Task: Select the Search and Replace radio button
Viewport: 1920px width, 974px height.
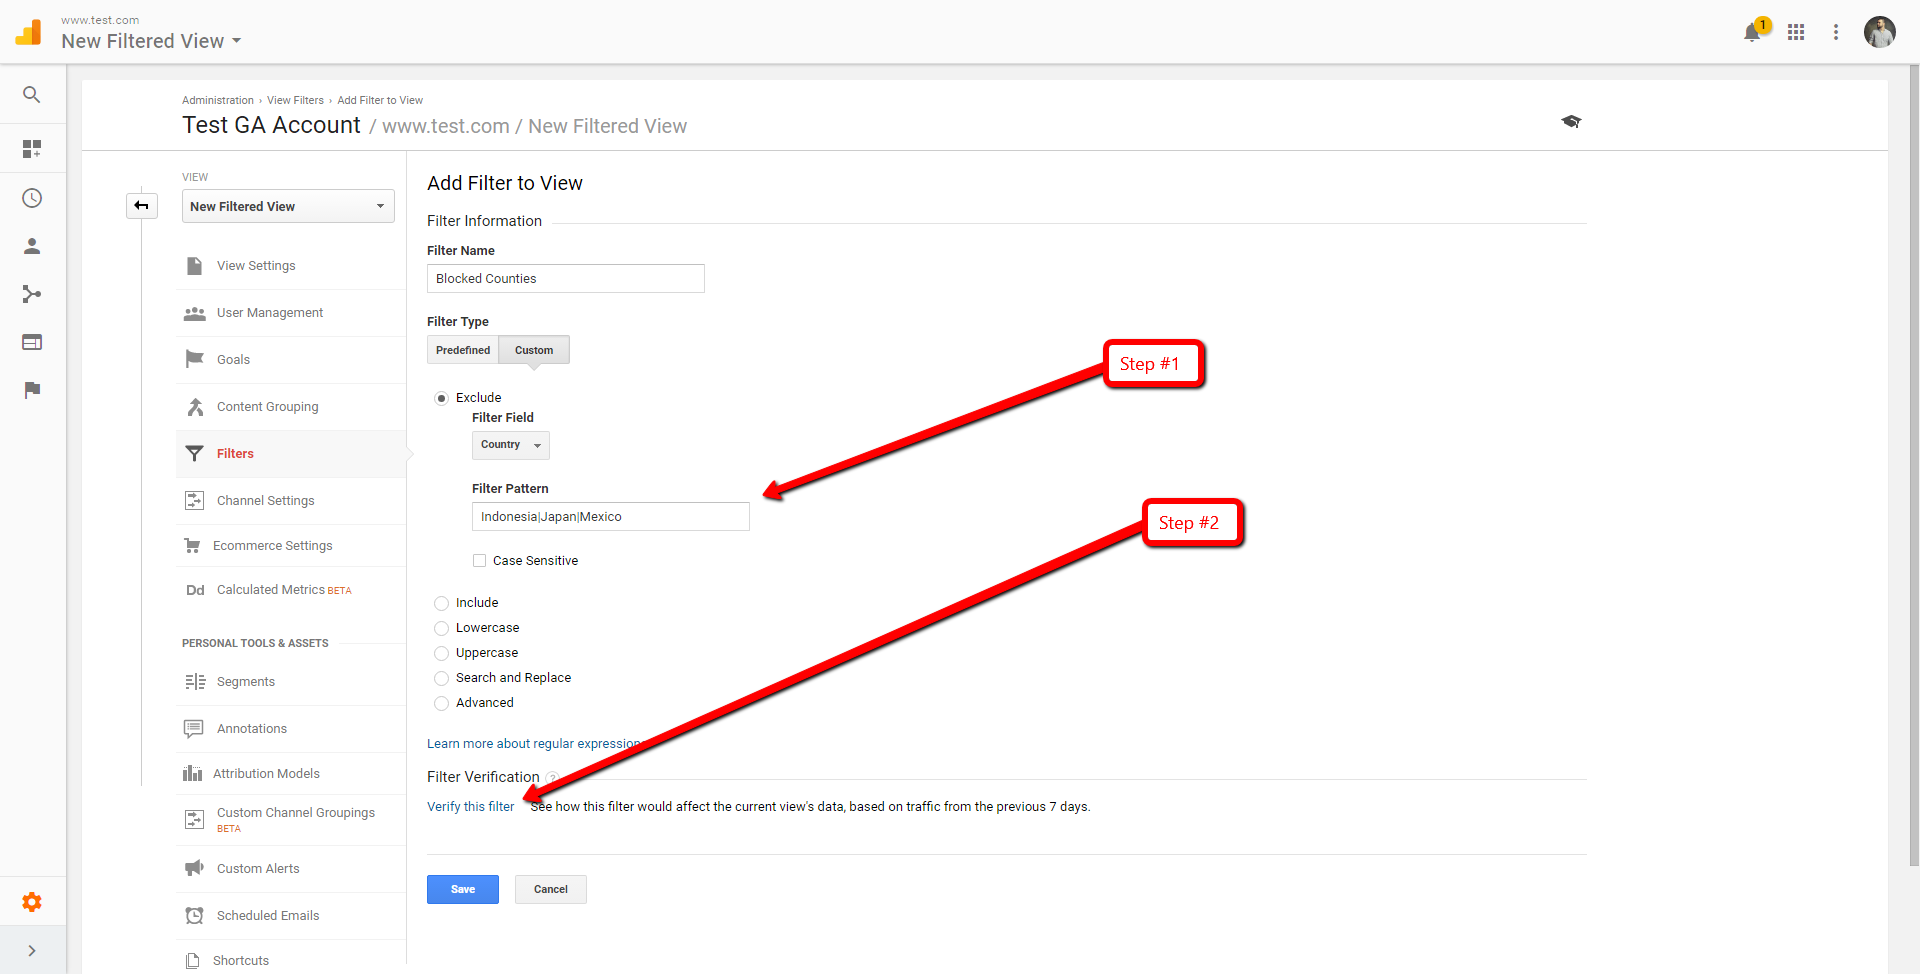Action: tap(441, 678)
